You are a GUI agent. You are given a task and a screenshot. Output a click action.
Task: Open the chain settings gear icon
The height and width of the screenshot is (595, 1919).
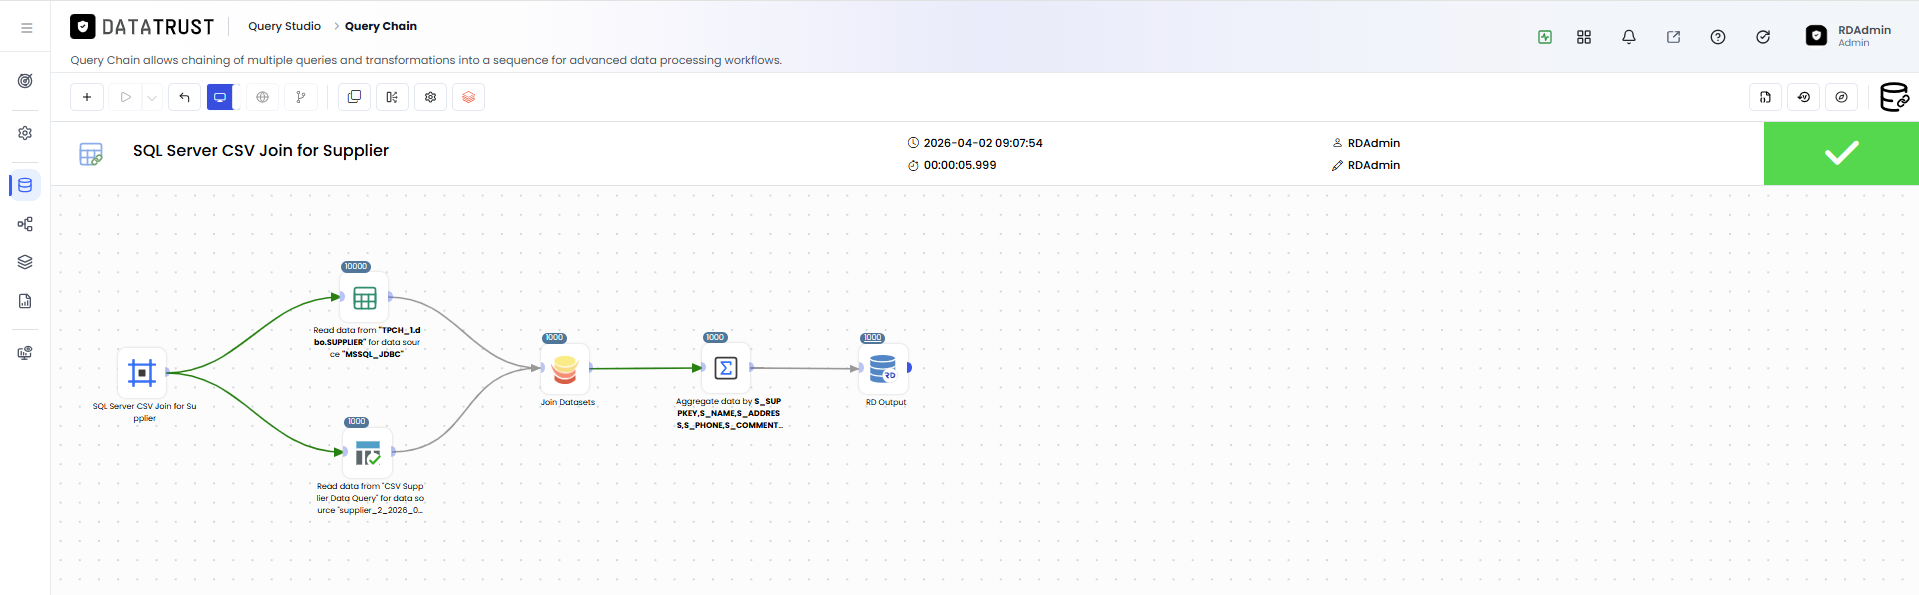pyautogui.click(x=431, y=97)
